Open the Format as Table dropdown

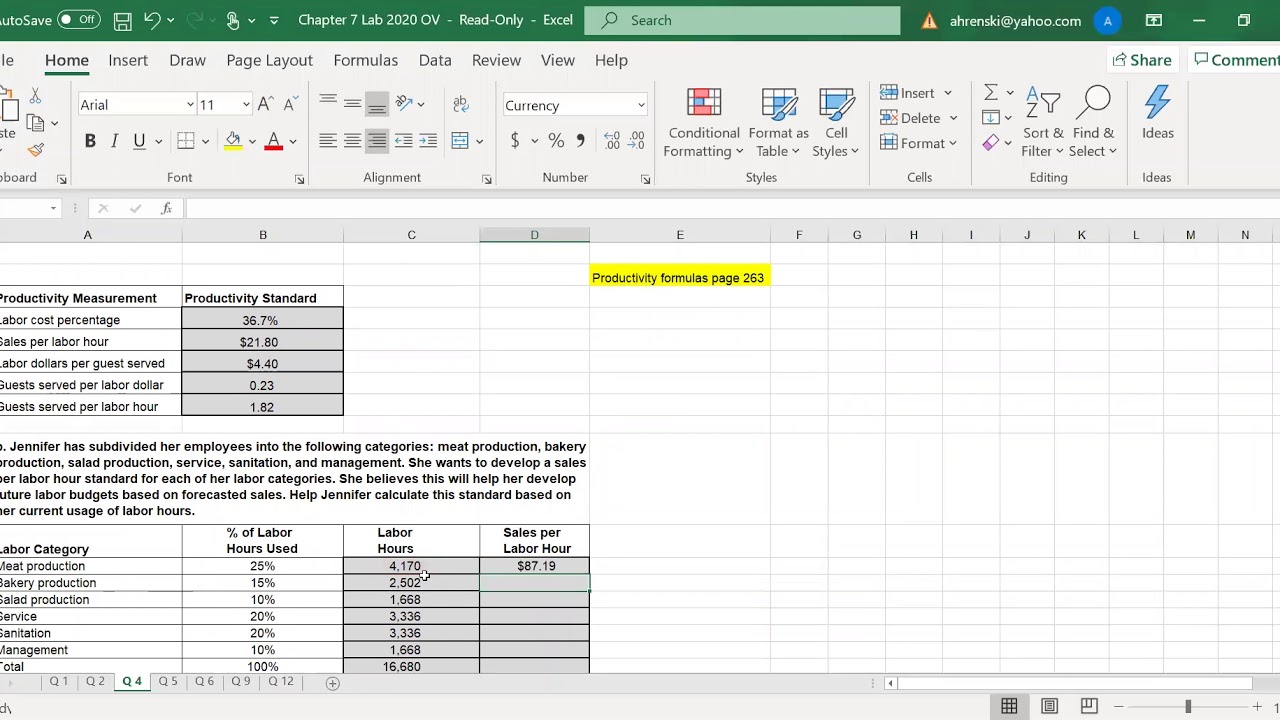778,124
